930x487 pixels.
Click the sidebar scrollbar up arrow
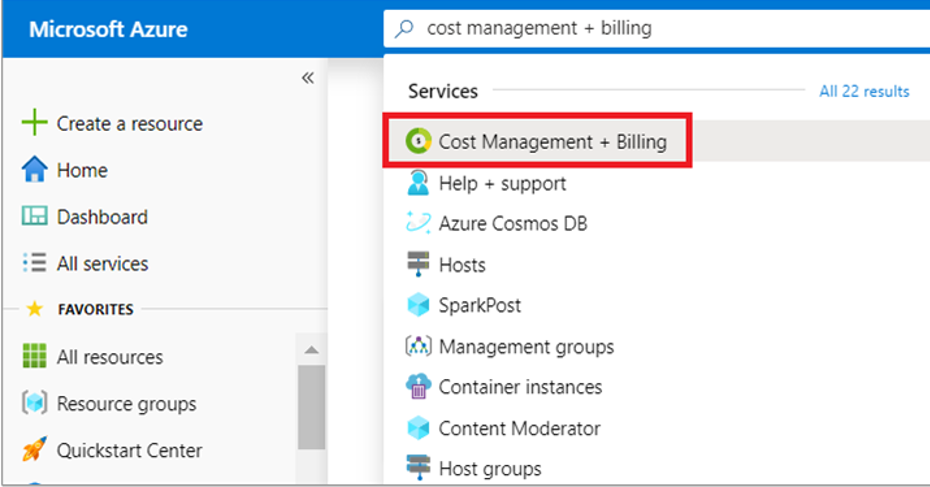(311, 350)
